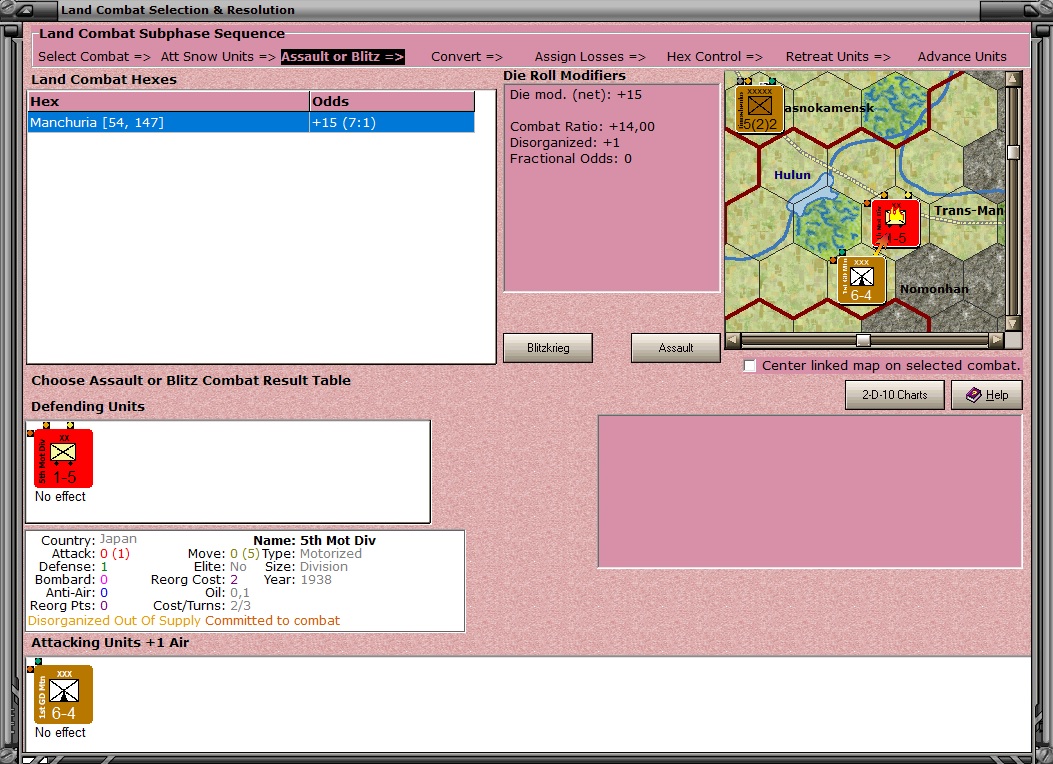The width and height of the screenshot is (1053, 764).
Task: Click the Odds column header
Action: 390,101
